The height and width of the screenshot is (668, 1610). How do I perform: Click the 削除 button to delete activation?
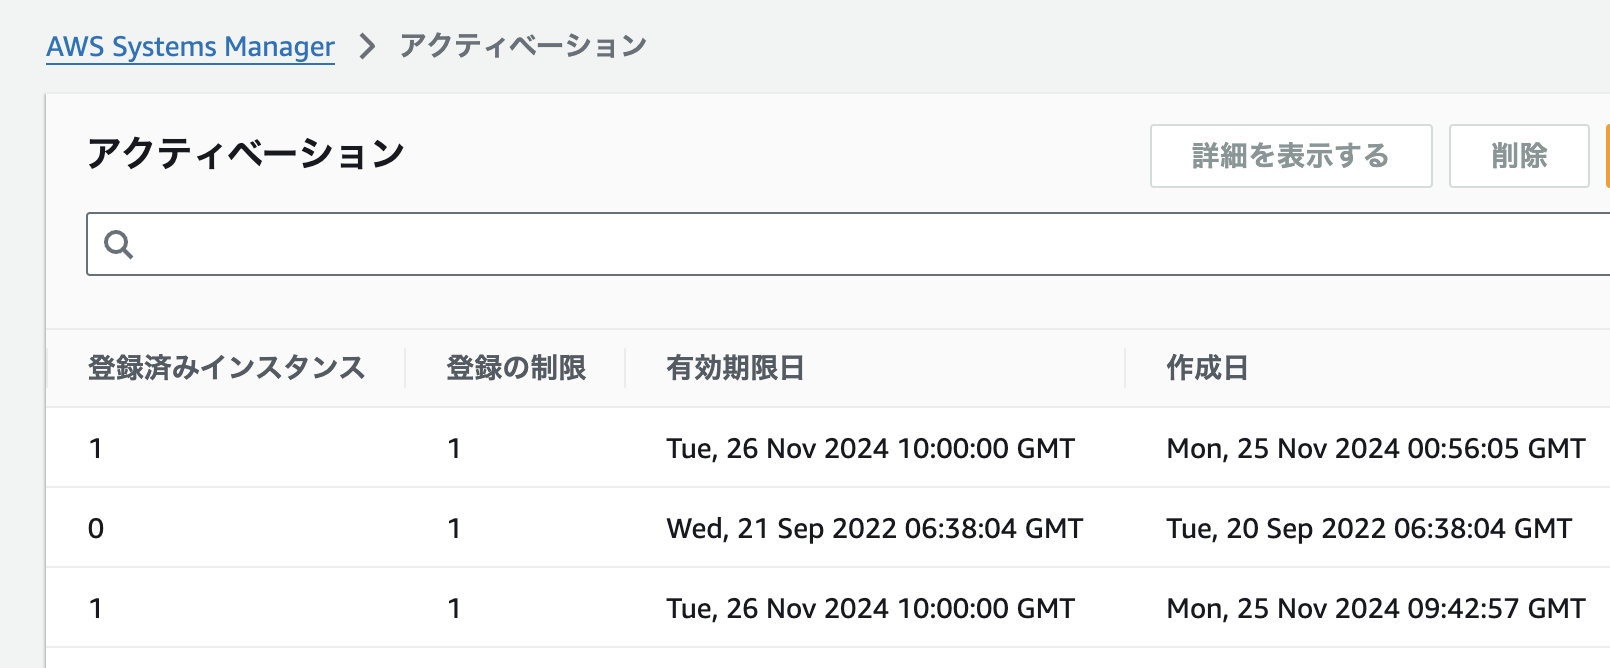[1518, 155]
